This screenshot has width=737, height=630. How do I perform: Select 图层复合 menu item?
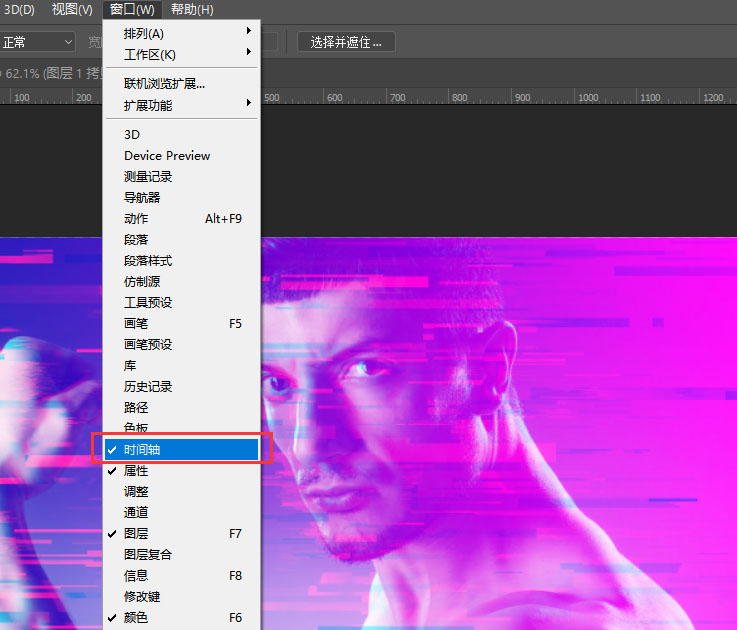coord(181,555)
